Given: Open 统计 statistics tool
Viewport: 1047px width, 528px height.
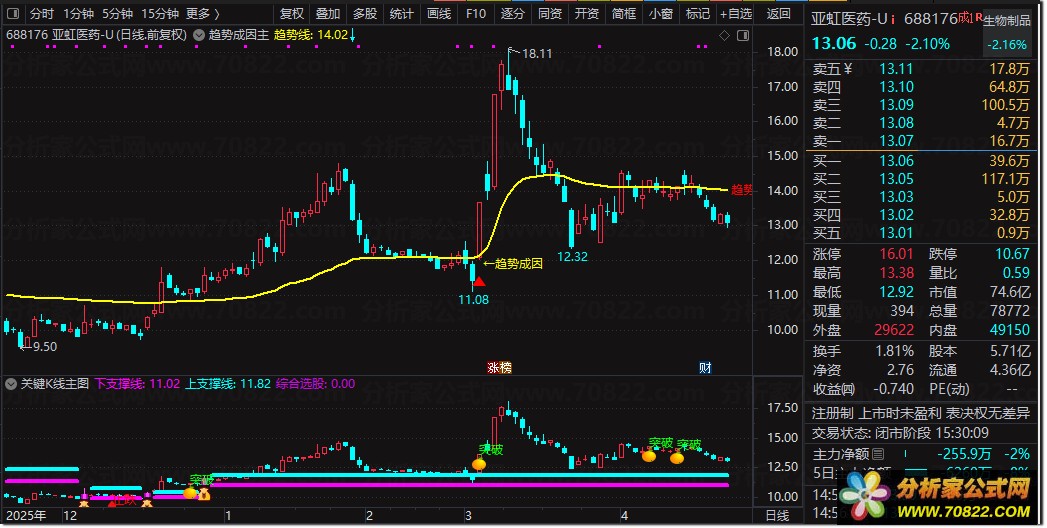Looking at the screenshot, I should click(401, 13).
